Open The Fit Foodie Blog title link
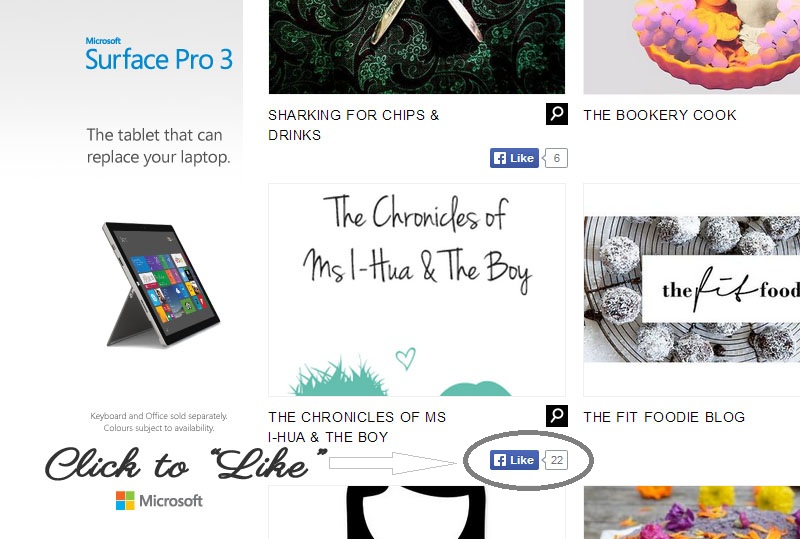This screenshot has width=800, height=539. [x=664, y=418]
